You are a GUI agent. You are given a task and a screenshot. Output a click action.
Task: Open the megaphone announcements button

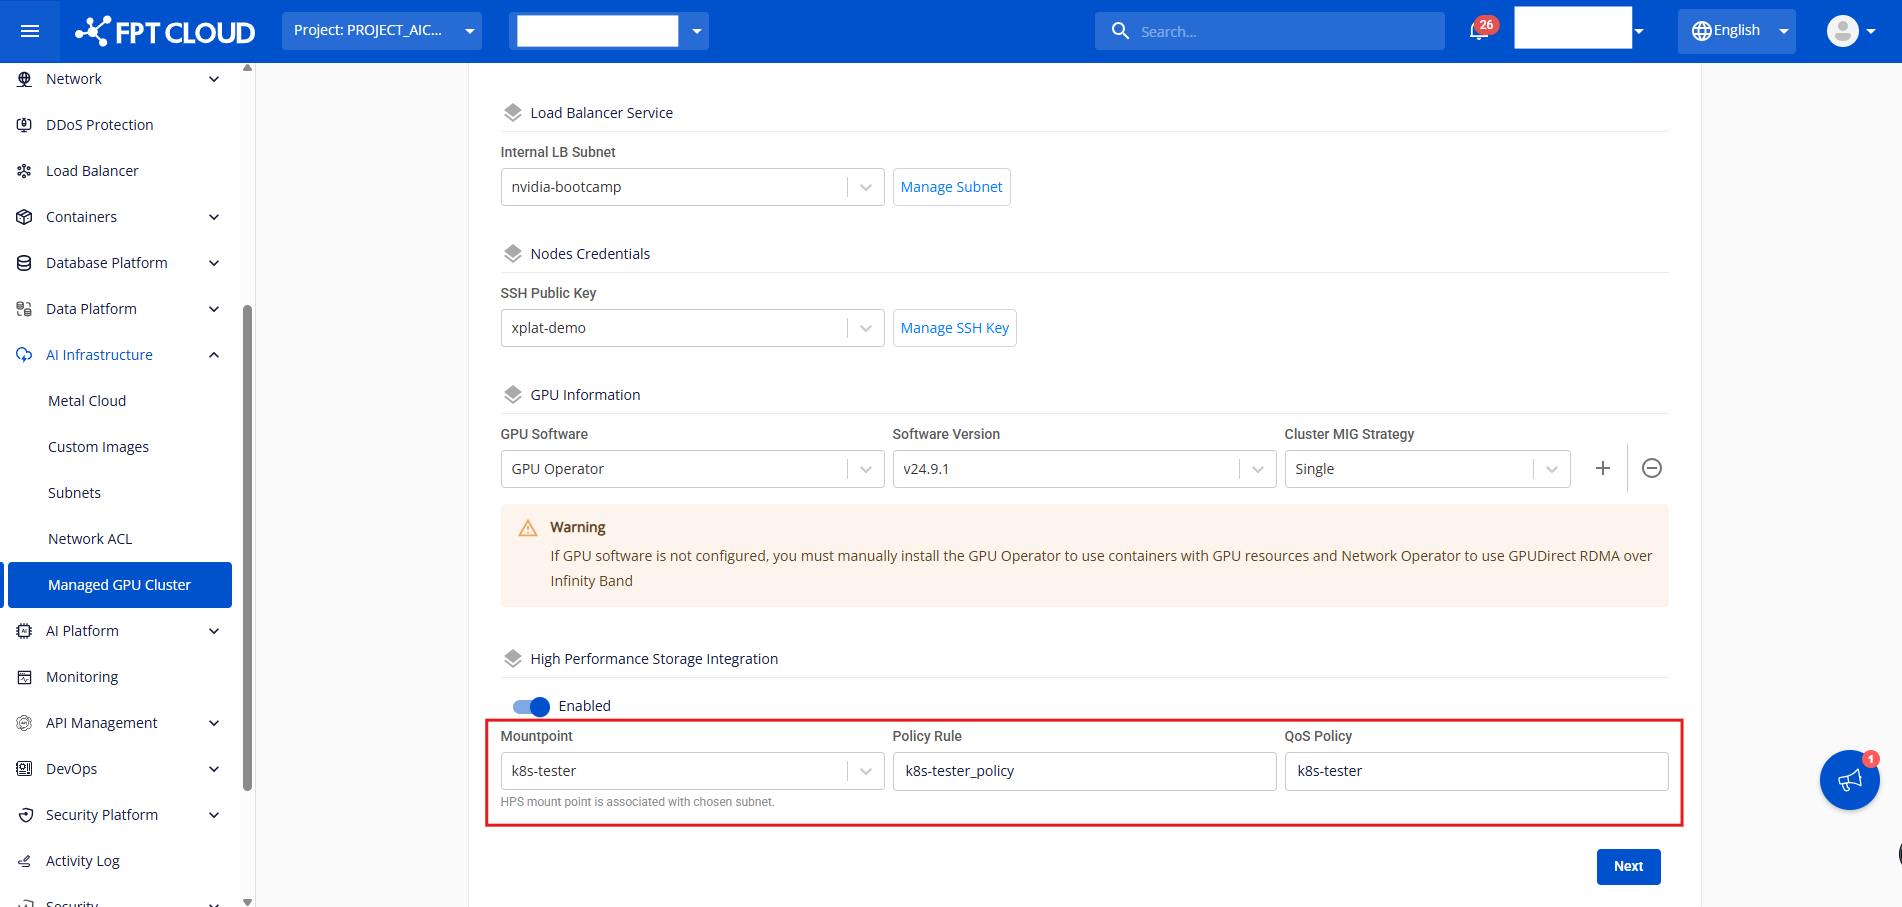click(1849, 780)
